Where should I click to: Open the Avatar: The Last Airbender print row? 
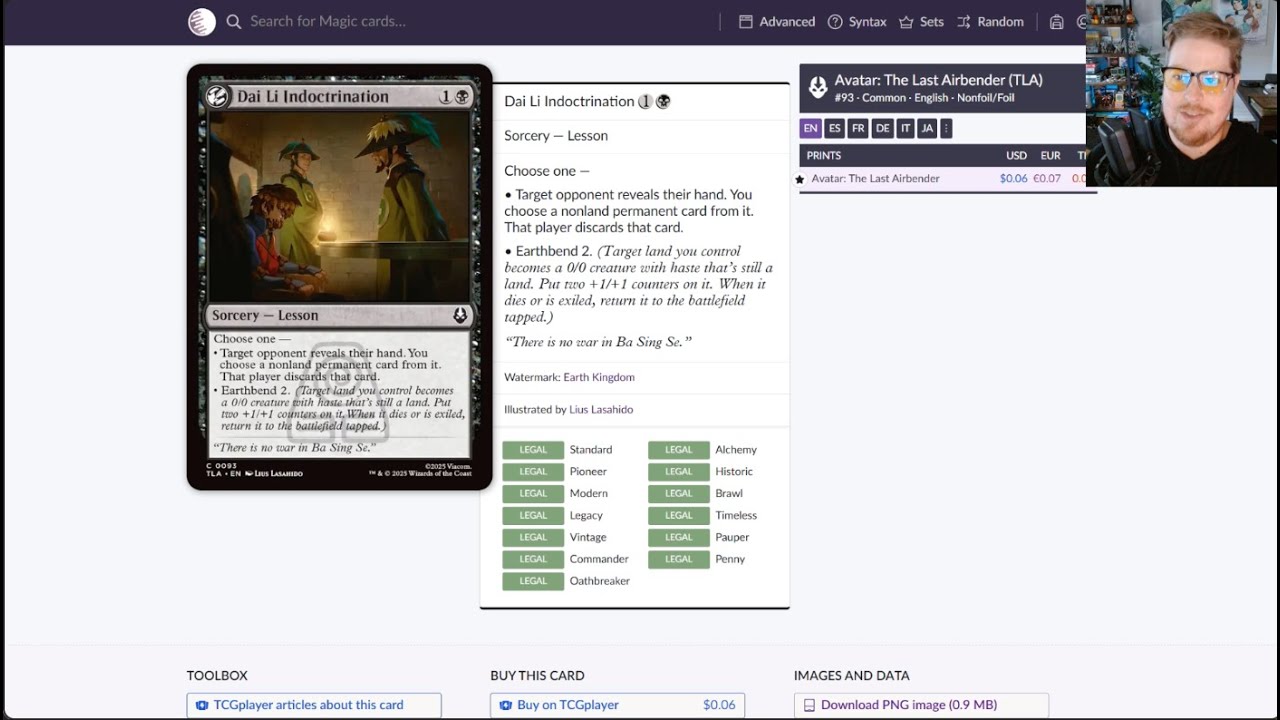[942, 178]
